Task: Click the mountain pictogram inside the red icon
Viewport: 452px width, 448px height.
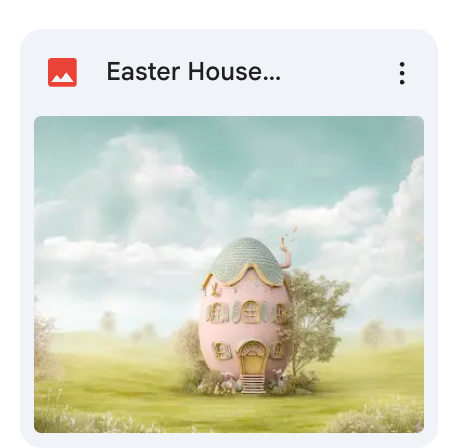Action: [62, 78]
